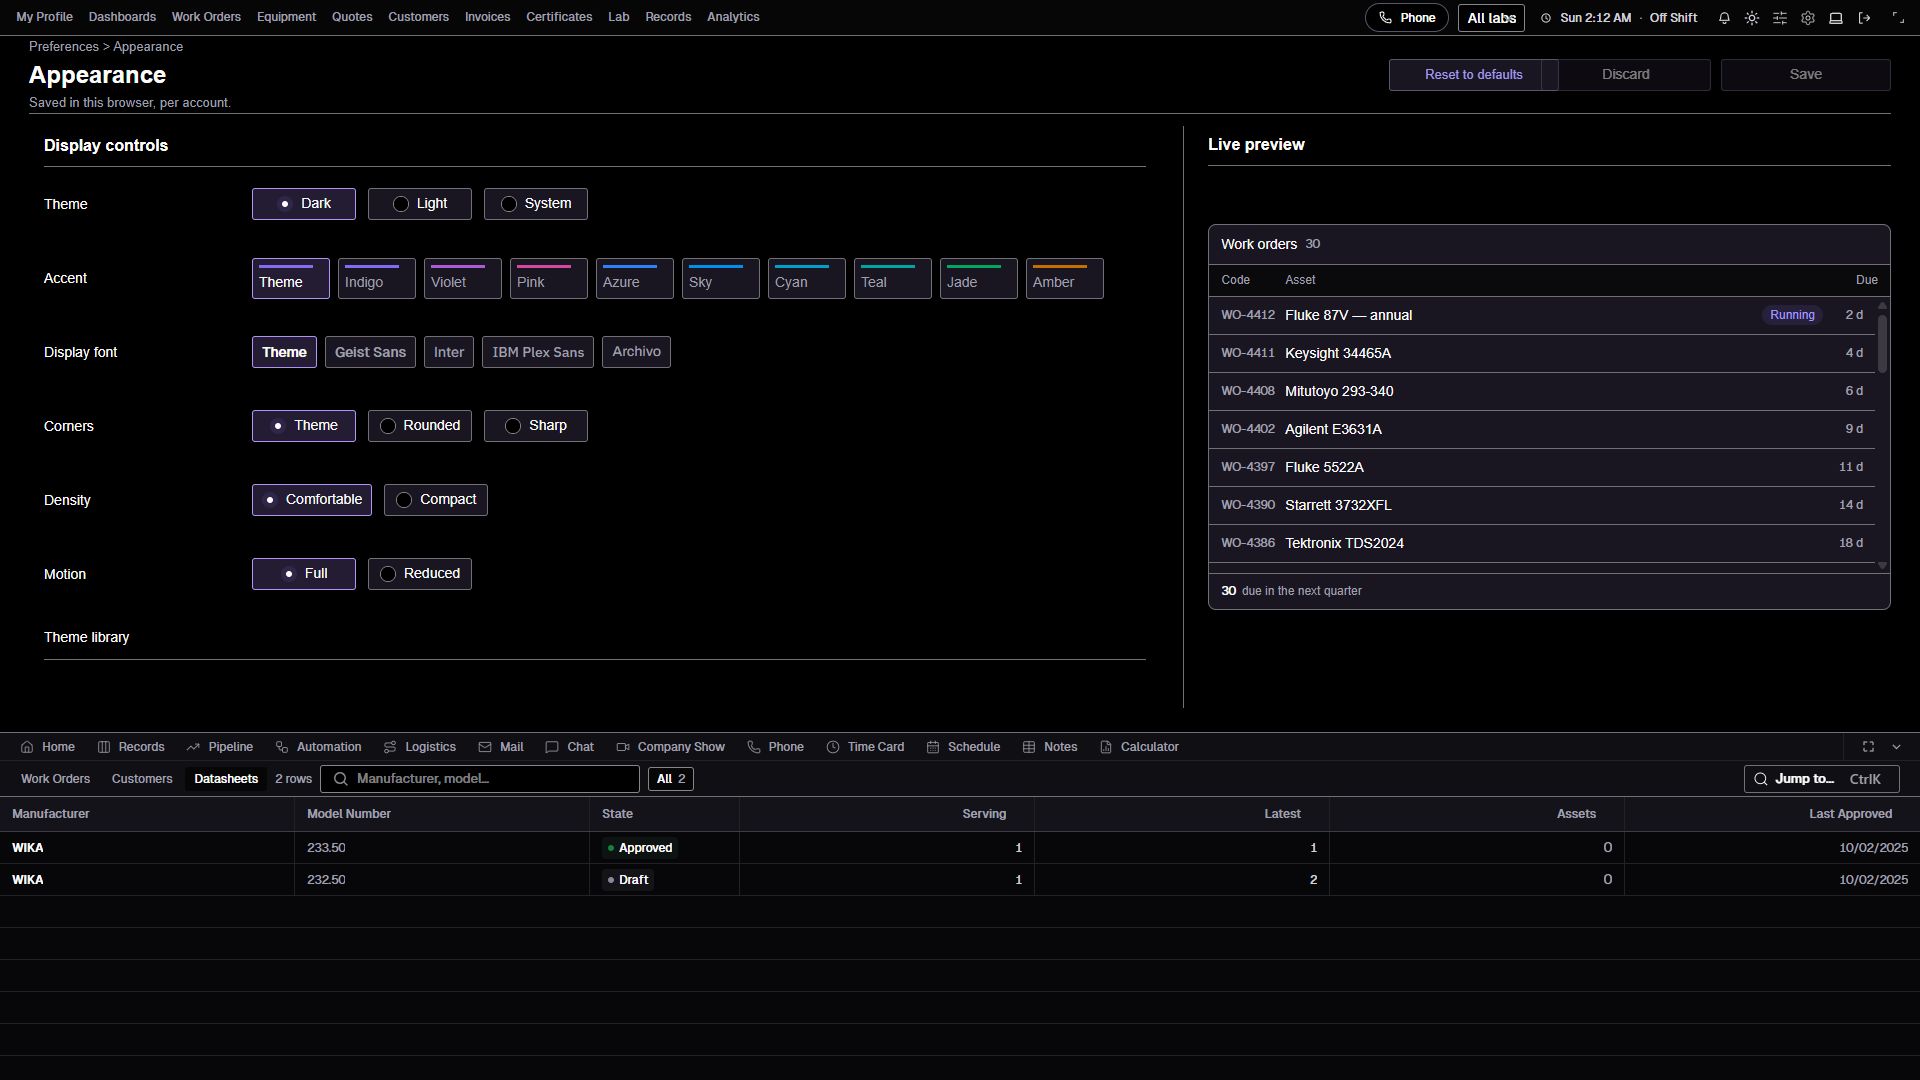Switch to the Customers tab in bottom panel

pos(142,779)
